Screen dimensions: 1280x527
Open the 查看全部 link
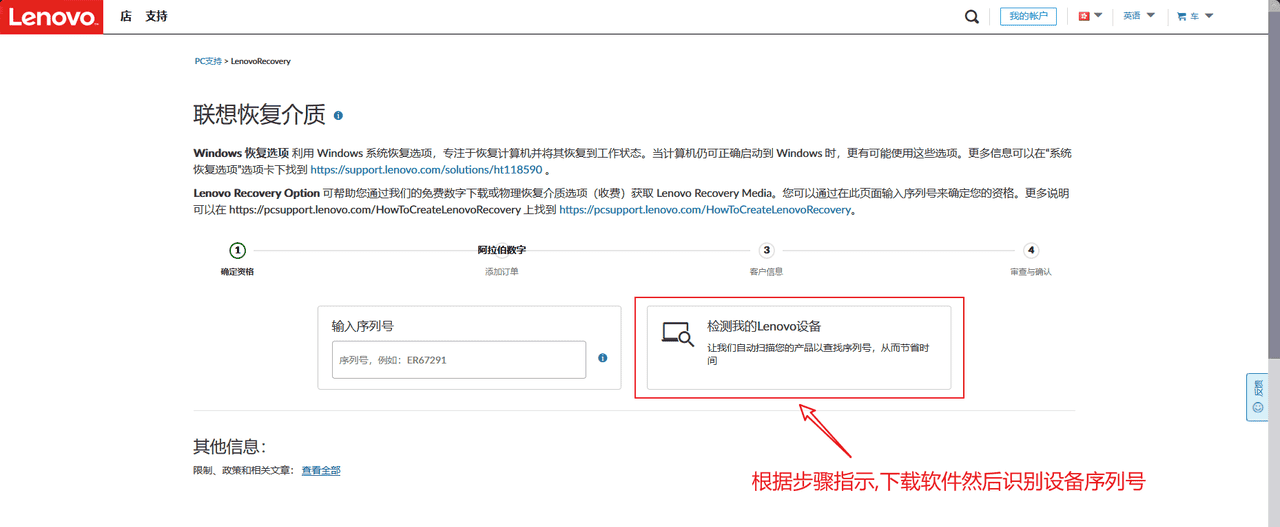(321, 470)
